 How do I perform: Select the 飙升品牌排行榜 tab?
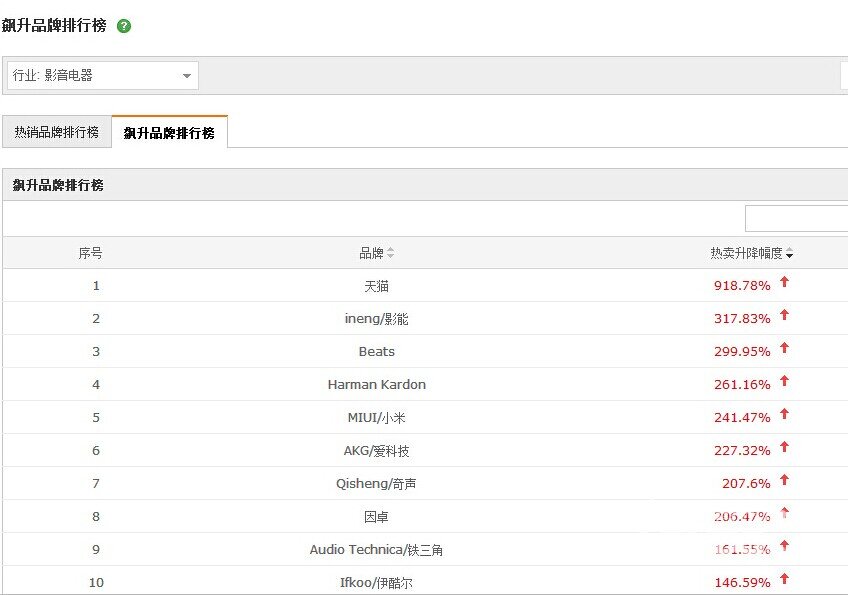point(169,133)
